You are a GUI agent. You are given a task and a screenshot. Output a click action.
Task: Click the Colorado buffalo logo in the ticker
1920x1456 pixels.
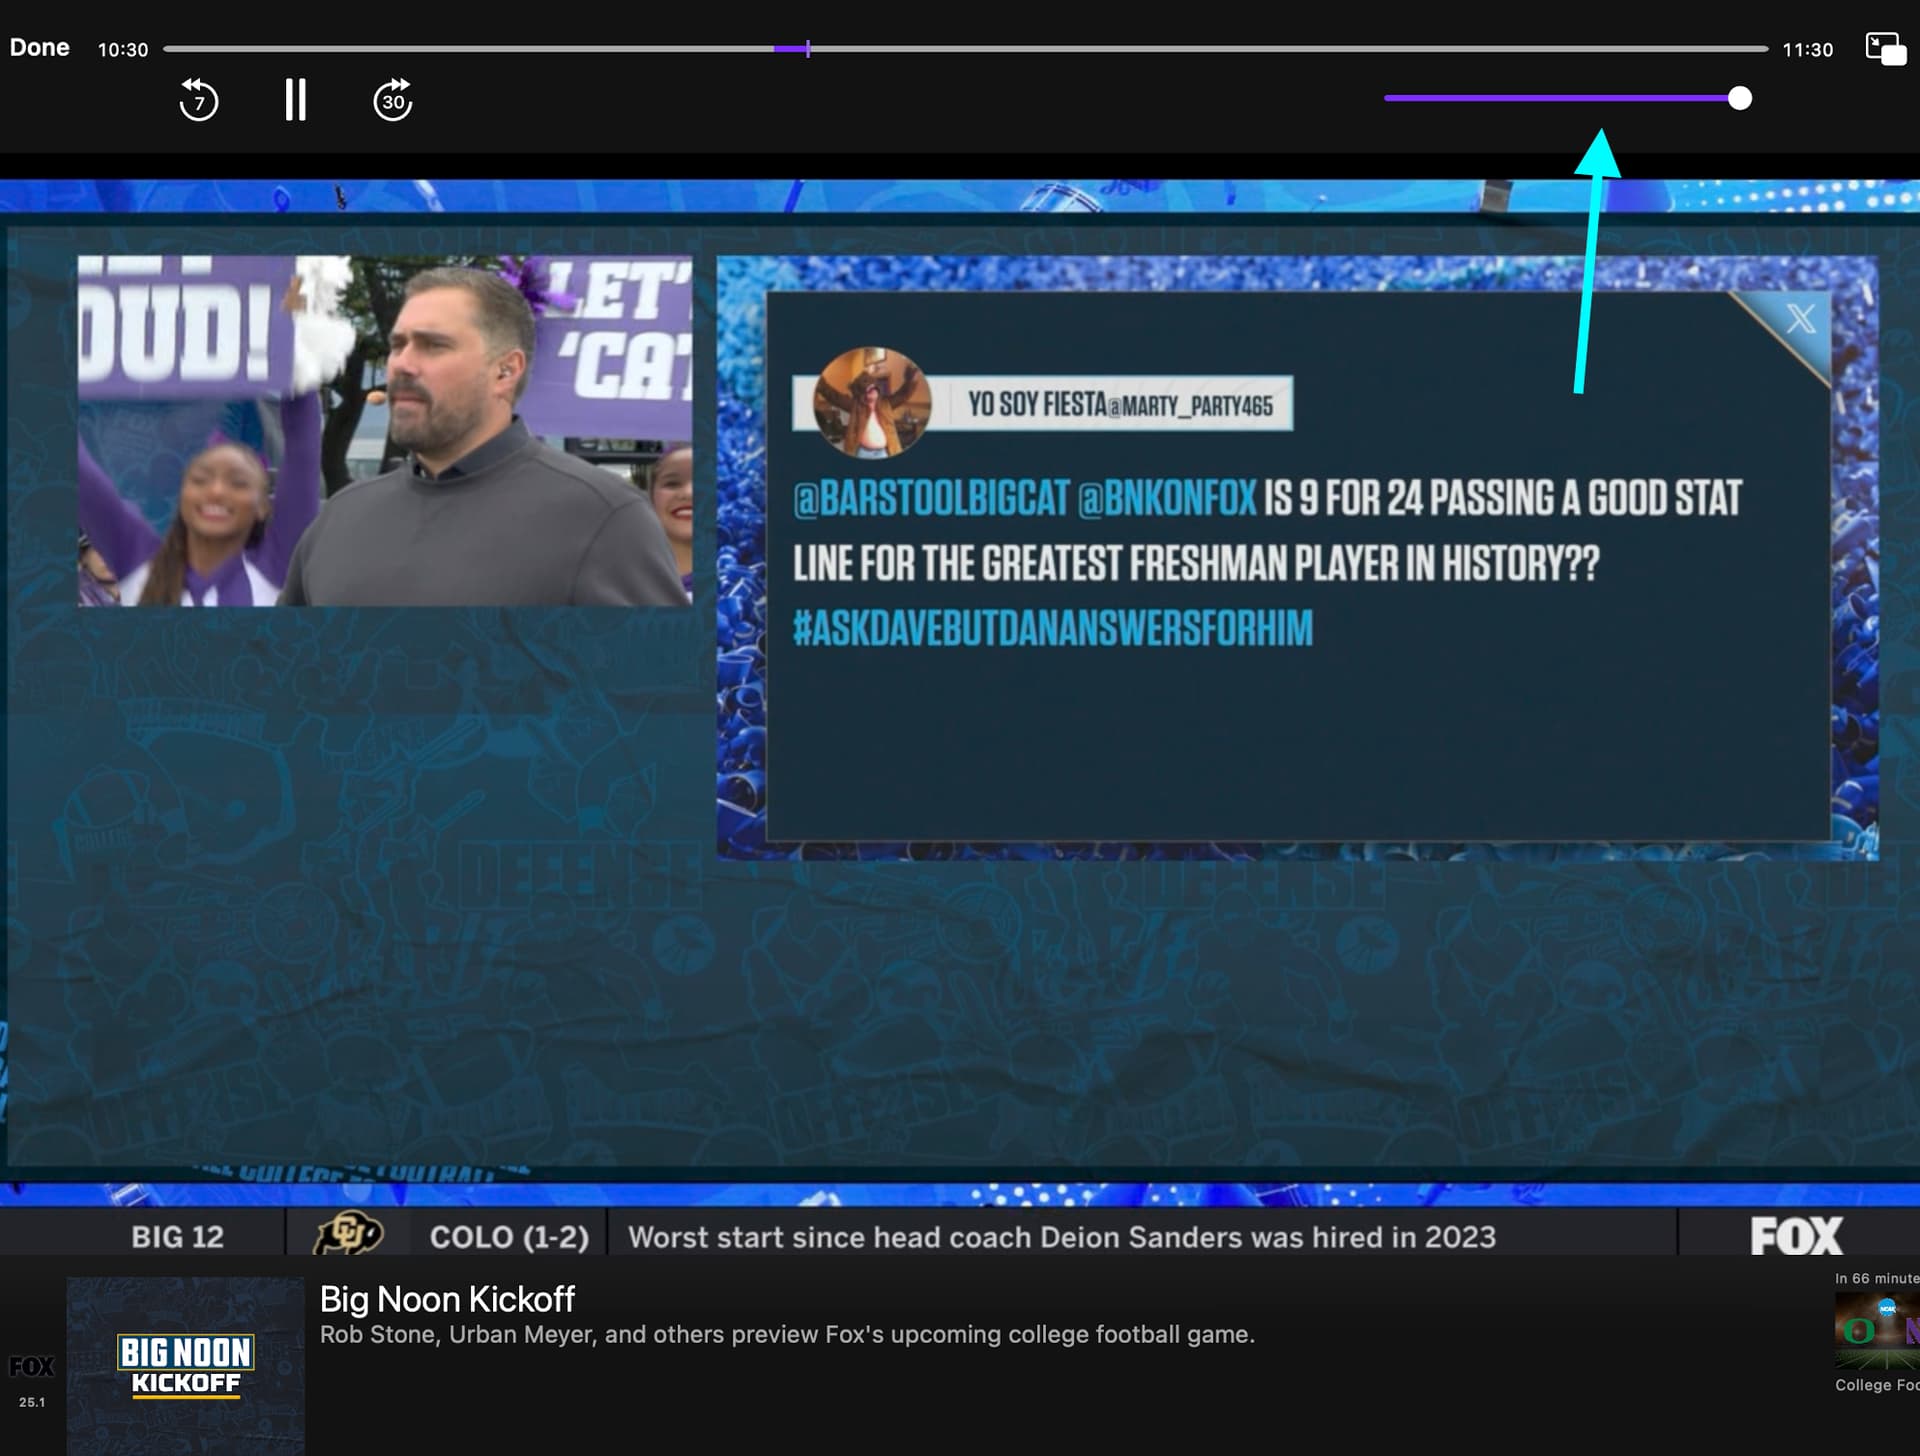tap(348, 1233)
